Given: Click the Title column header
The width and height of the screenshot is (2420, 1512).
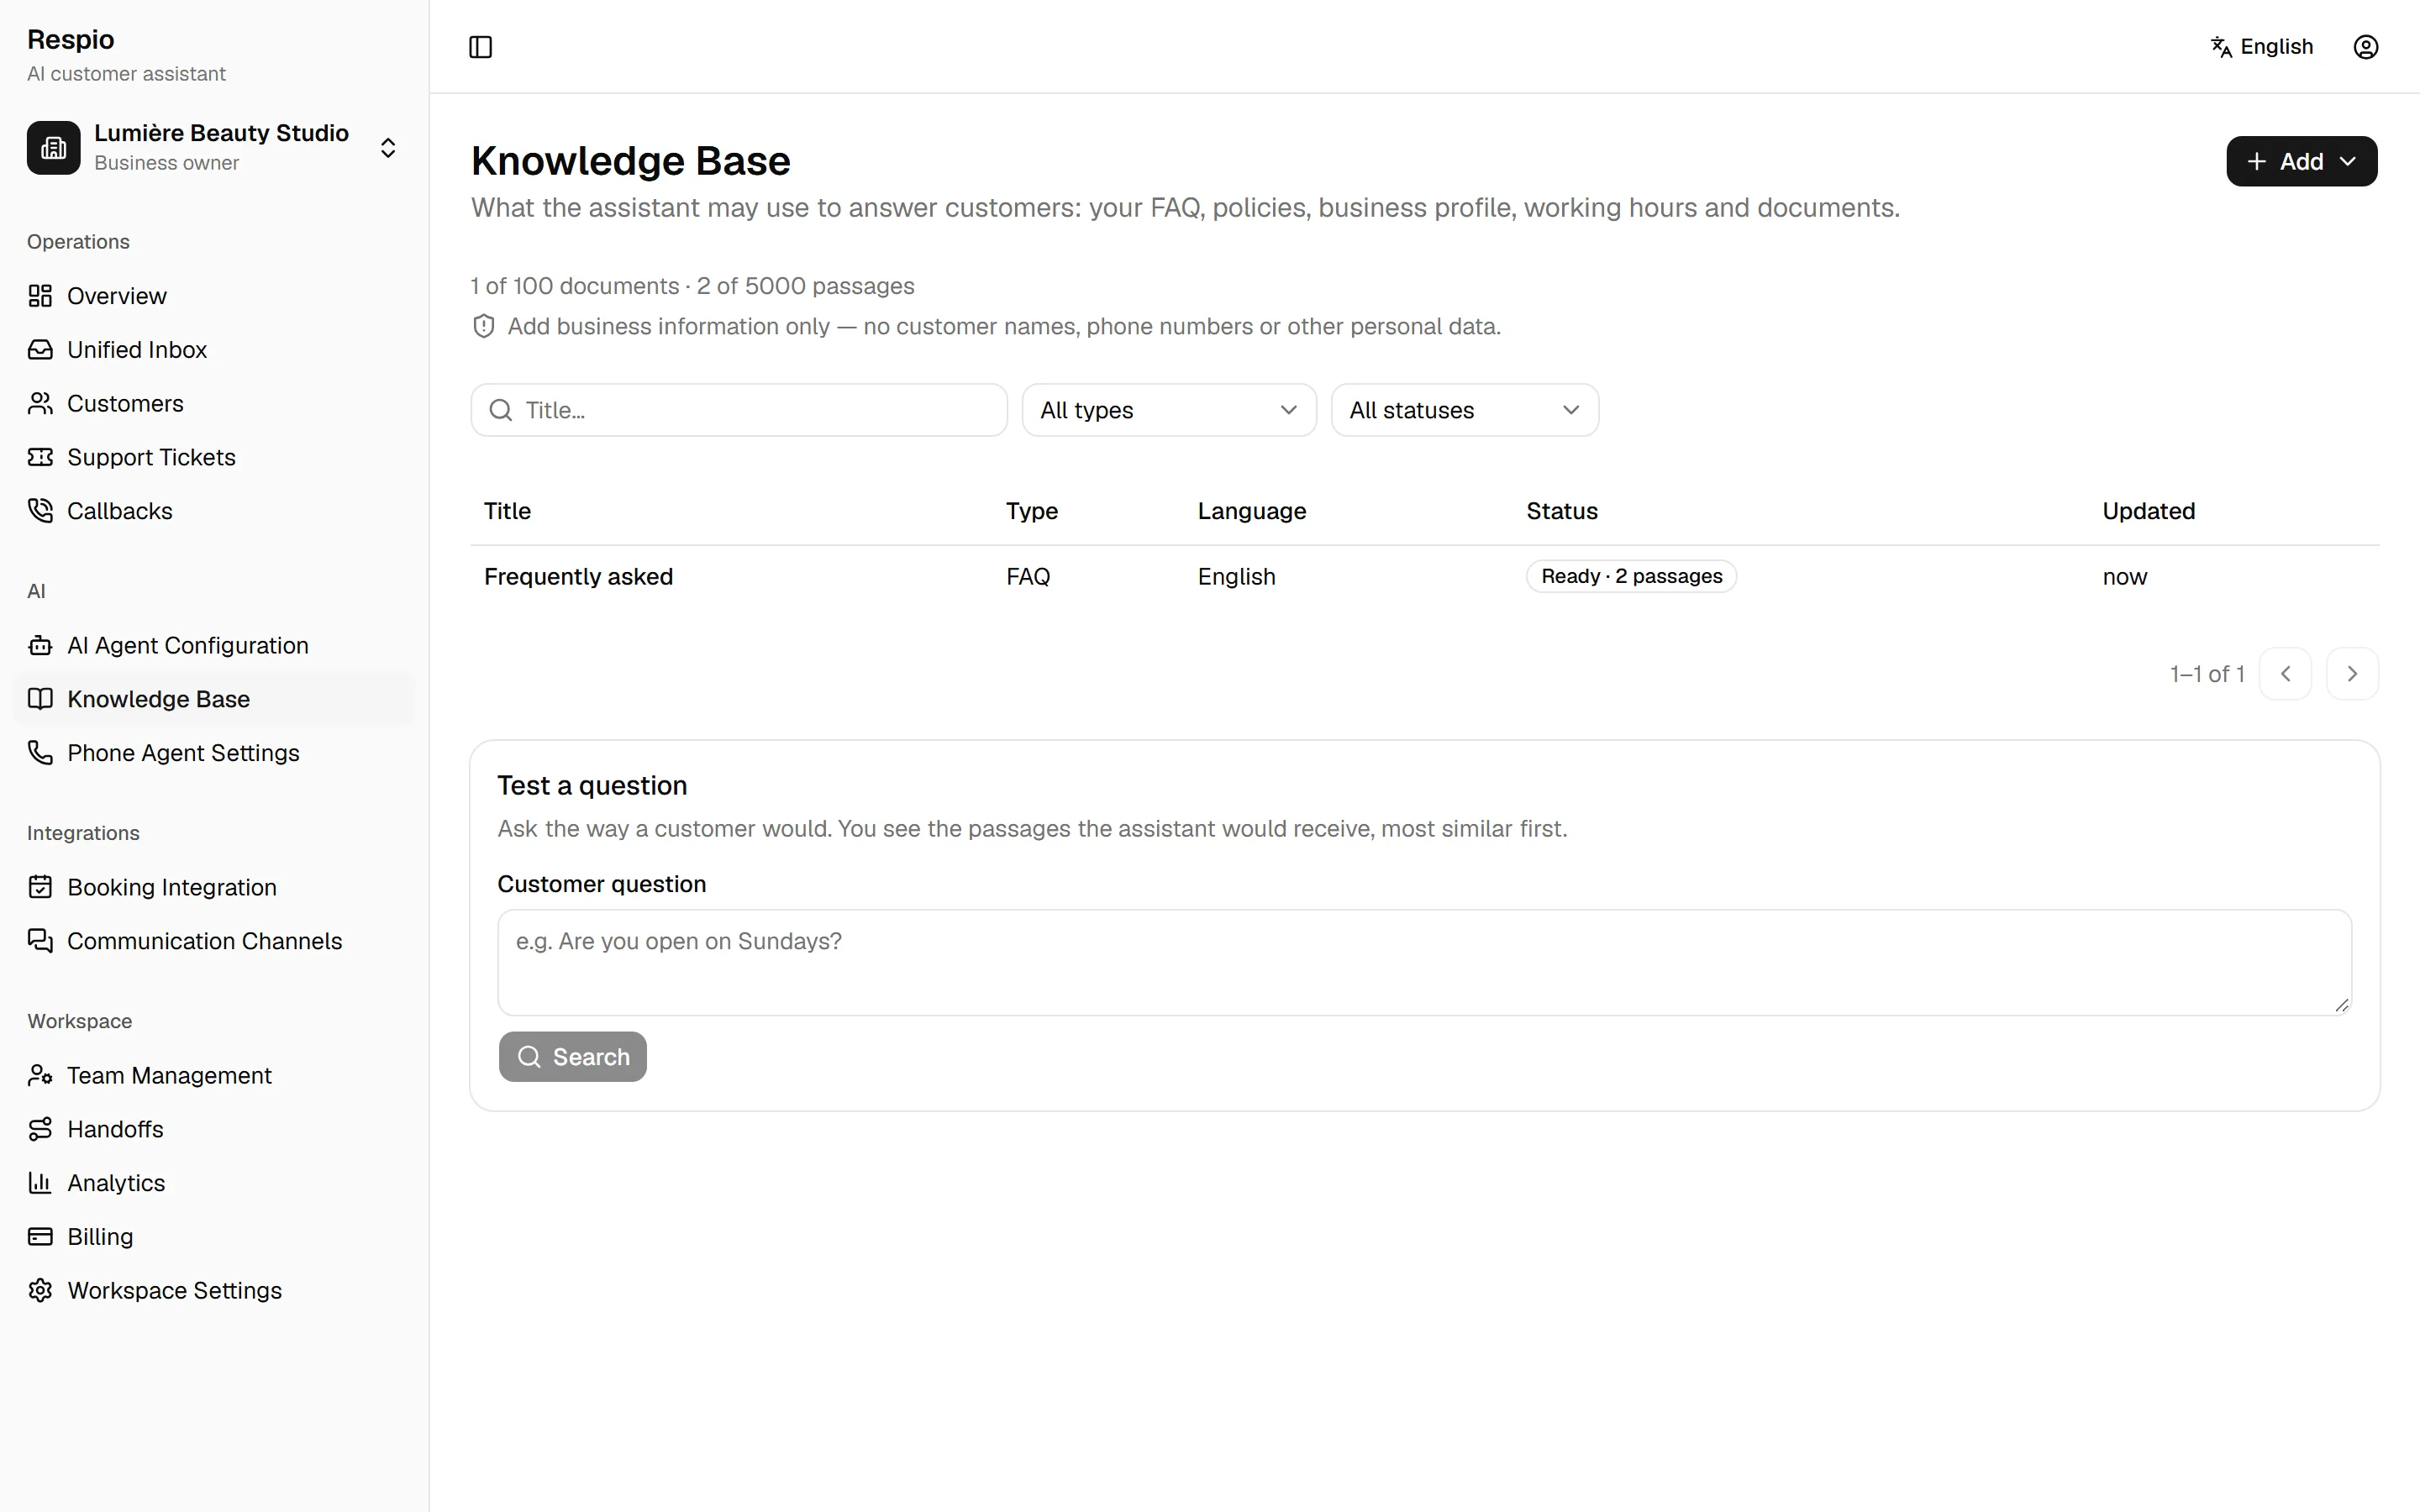Looking at the screenshot, I should [x=507, y=511].
